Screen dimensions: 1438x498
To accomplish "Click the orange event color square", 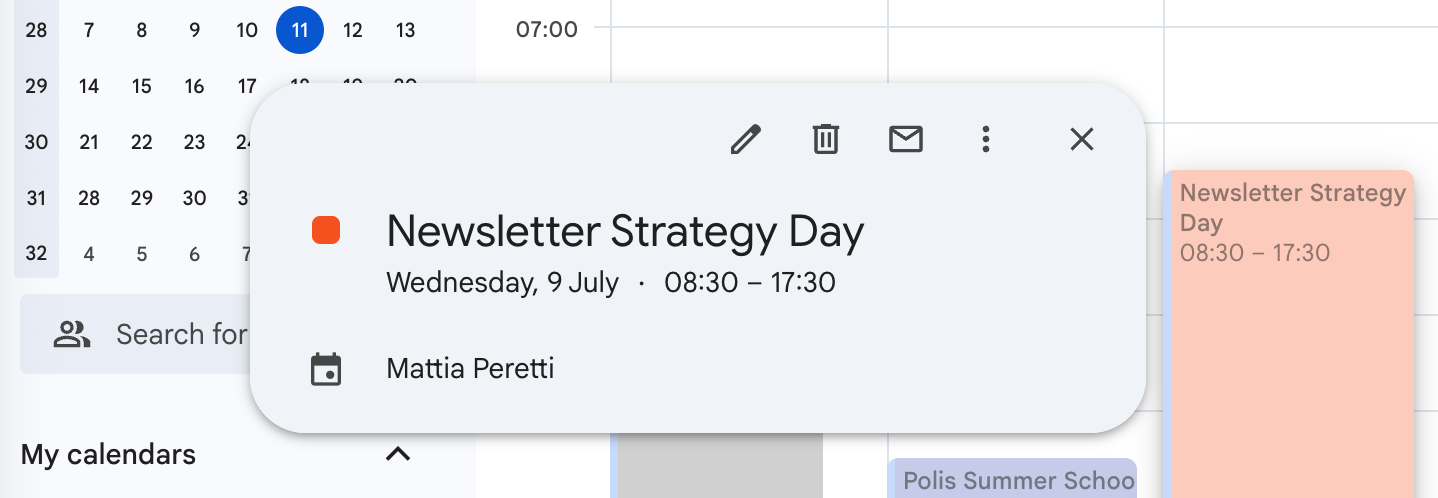I will (x=326, y=230).
